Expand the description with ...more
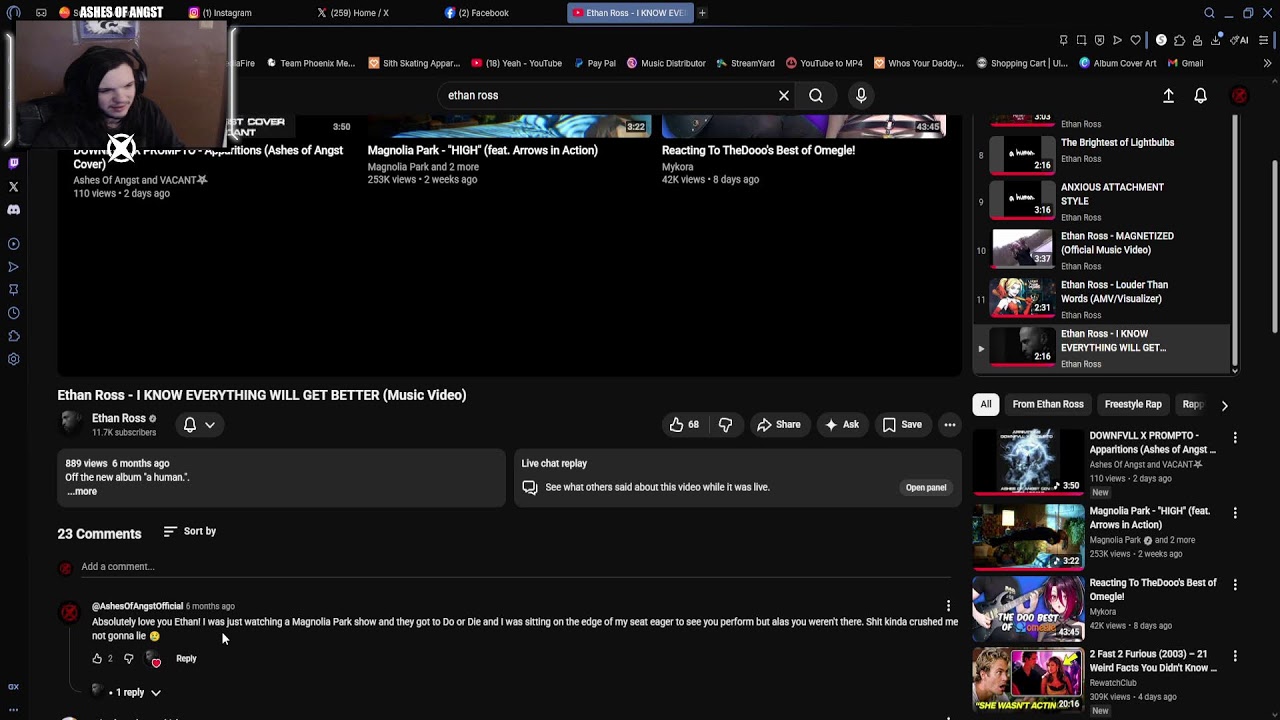Screen dimensions: 1280x720 [82, 491]
